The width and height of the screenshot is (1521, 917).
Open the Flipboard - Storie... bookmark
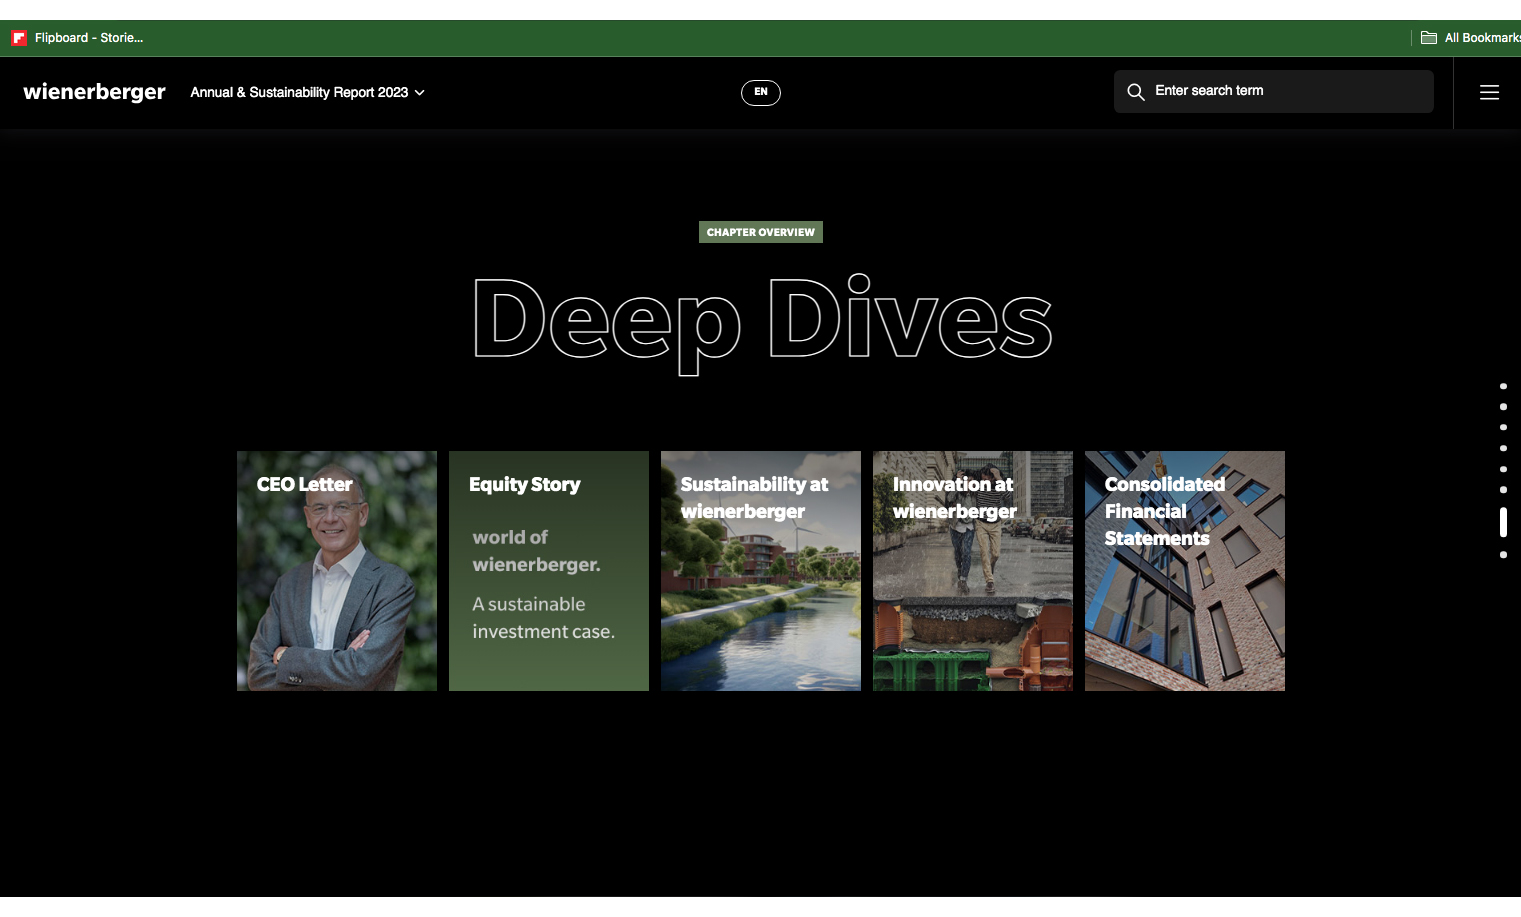click(x=77, y=38)
